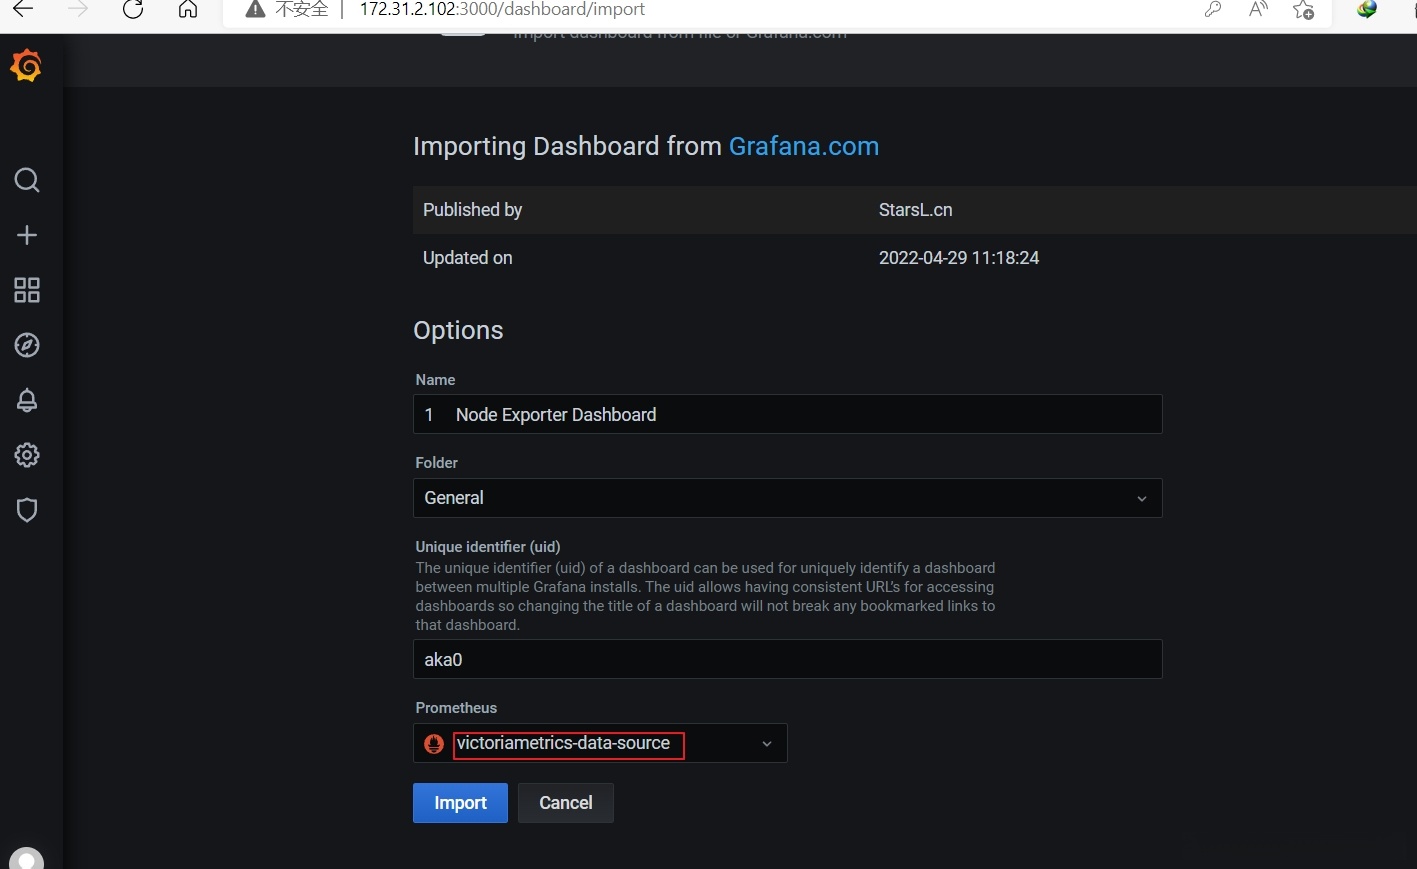Viewport: 1417px width, 869px height.
Task: Click the Import button
Action: (x=460, y=803)
